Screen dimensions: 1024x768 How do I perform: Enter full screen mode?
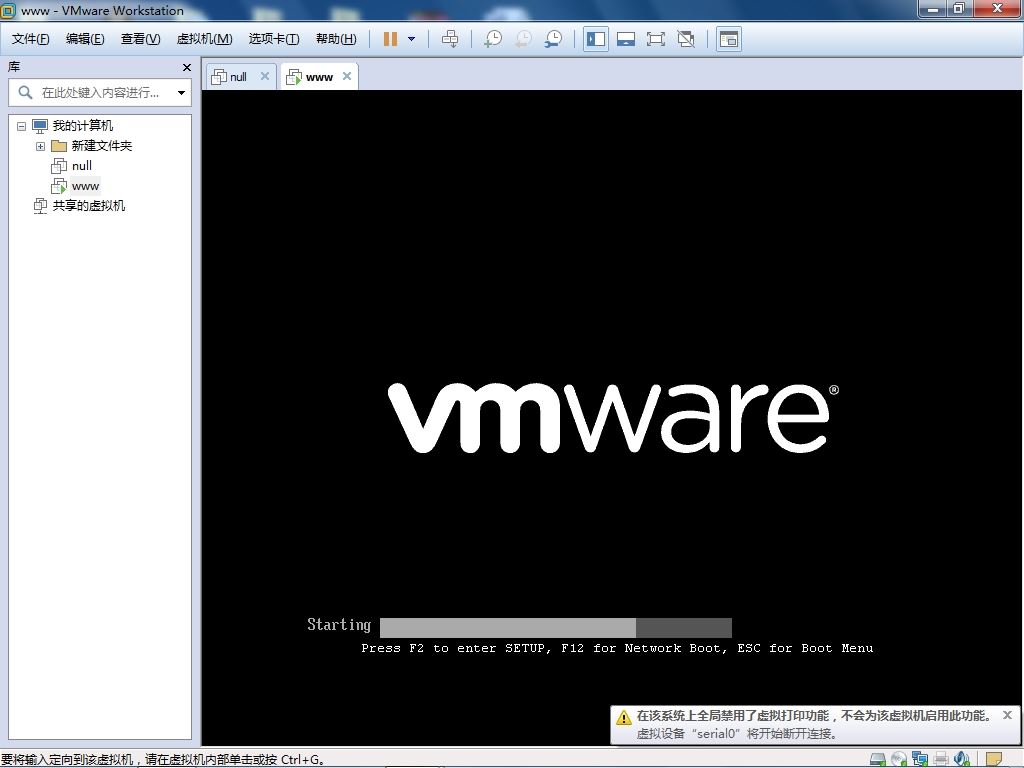click(x=656, y=39)
